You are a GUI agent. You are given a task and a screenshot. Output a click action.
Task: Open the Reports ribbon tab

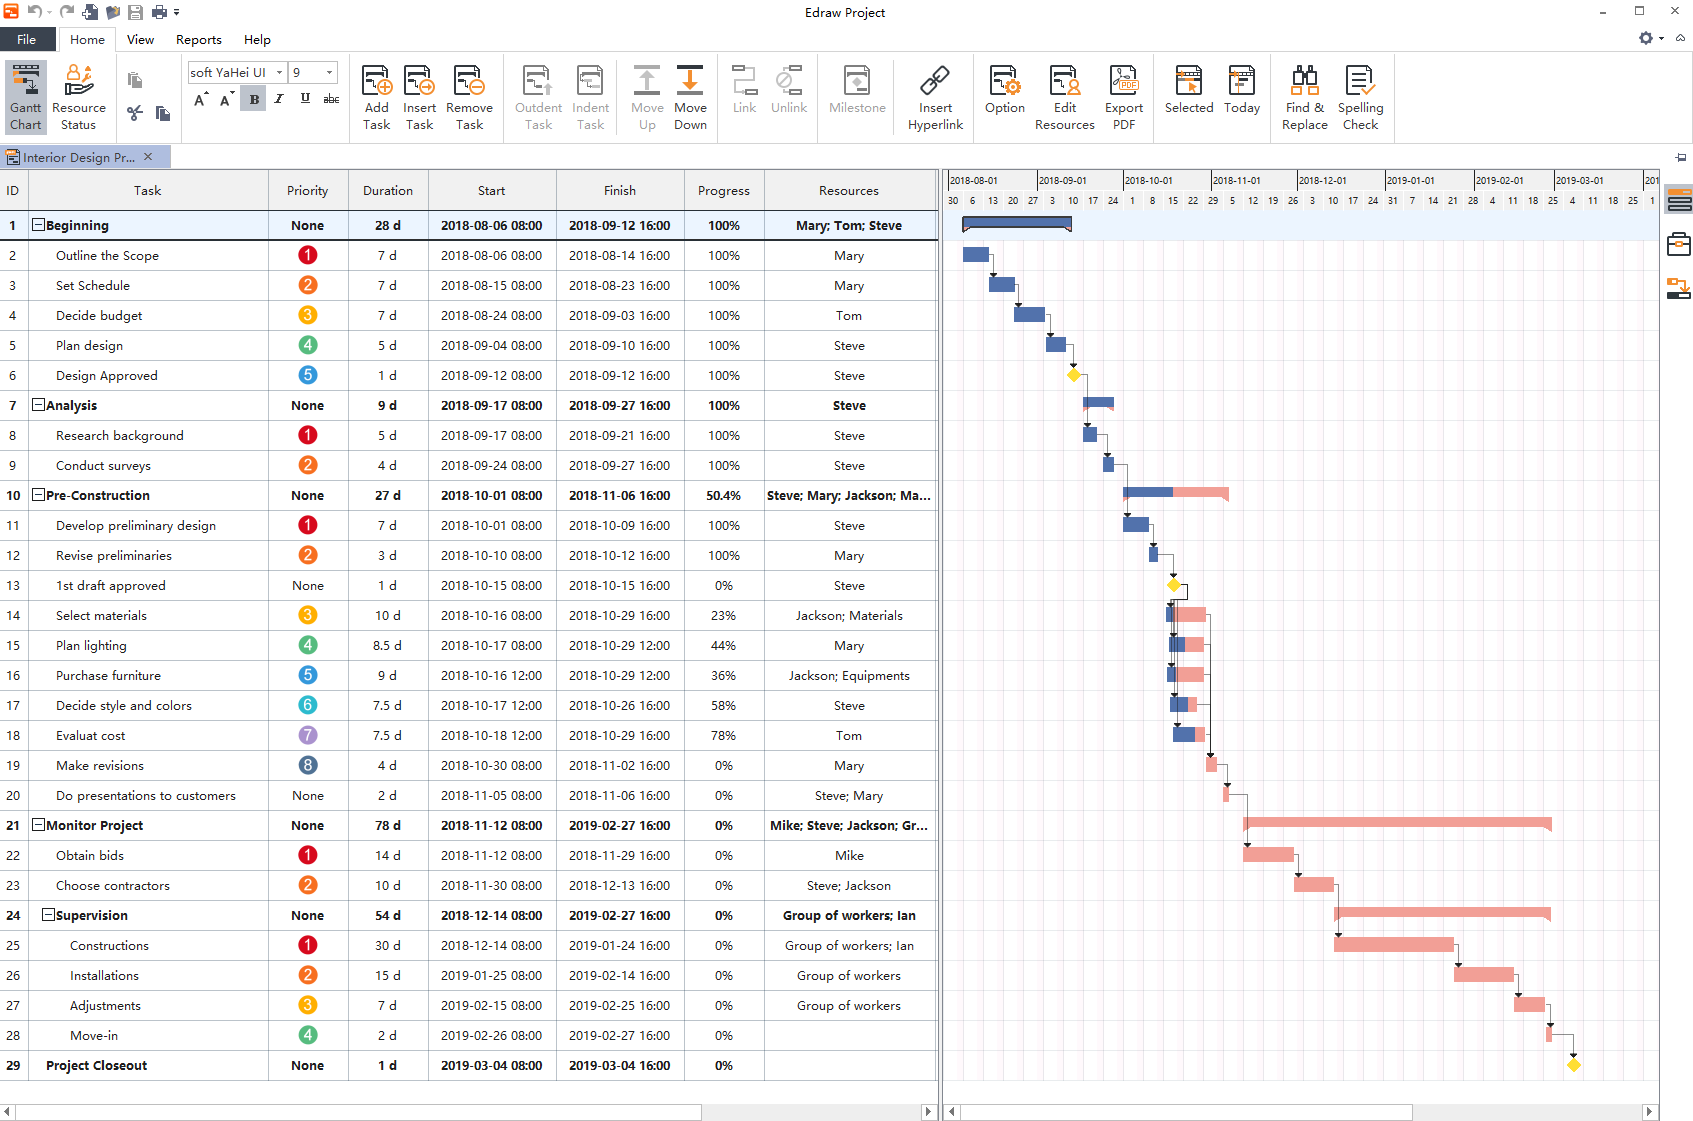pos(198,39)
